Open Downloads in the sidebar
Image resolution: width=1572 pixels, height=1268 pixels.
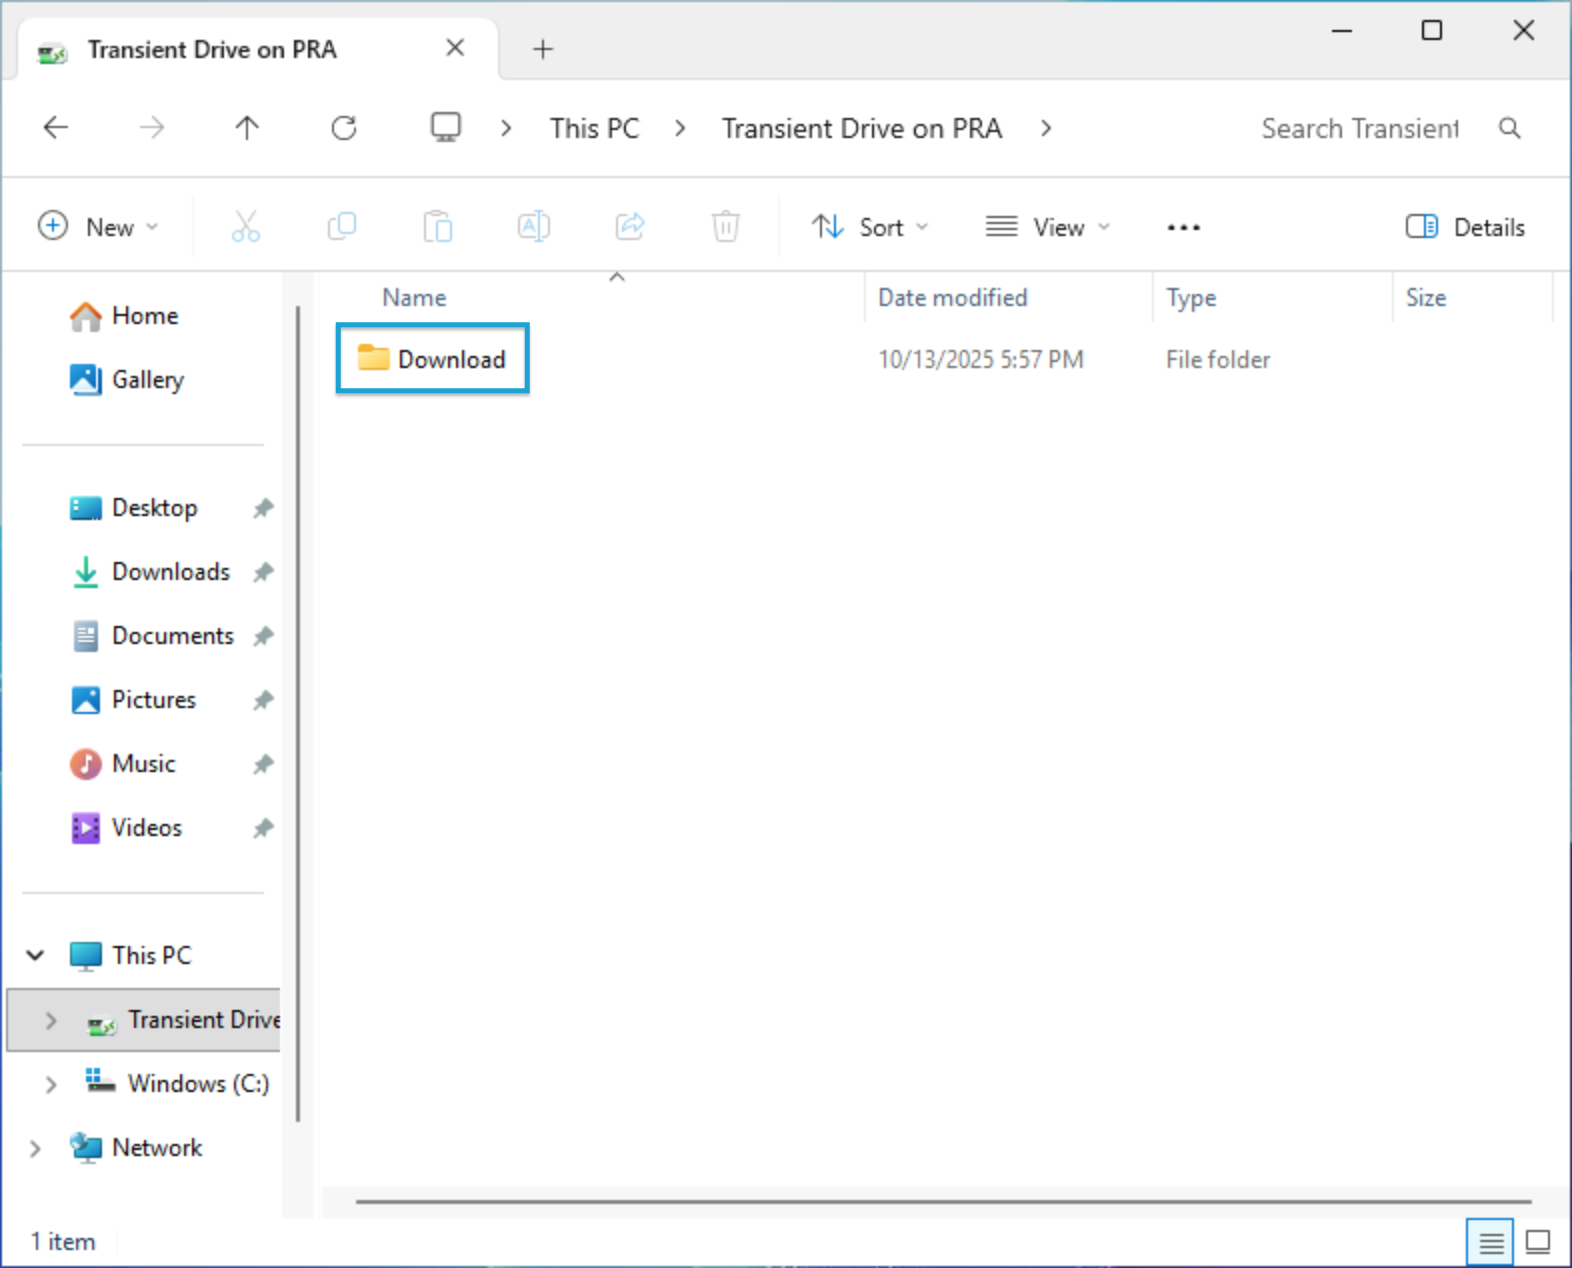[170, 572]
